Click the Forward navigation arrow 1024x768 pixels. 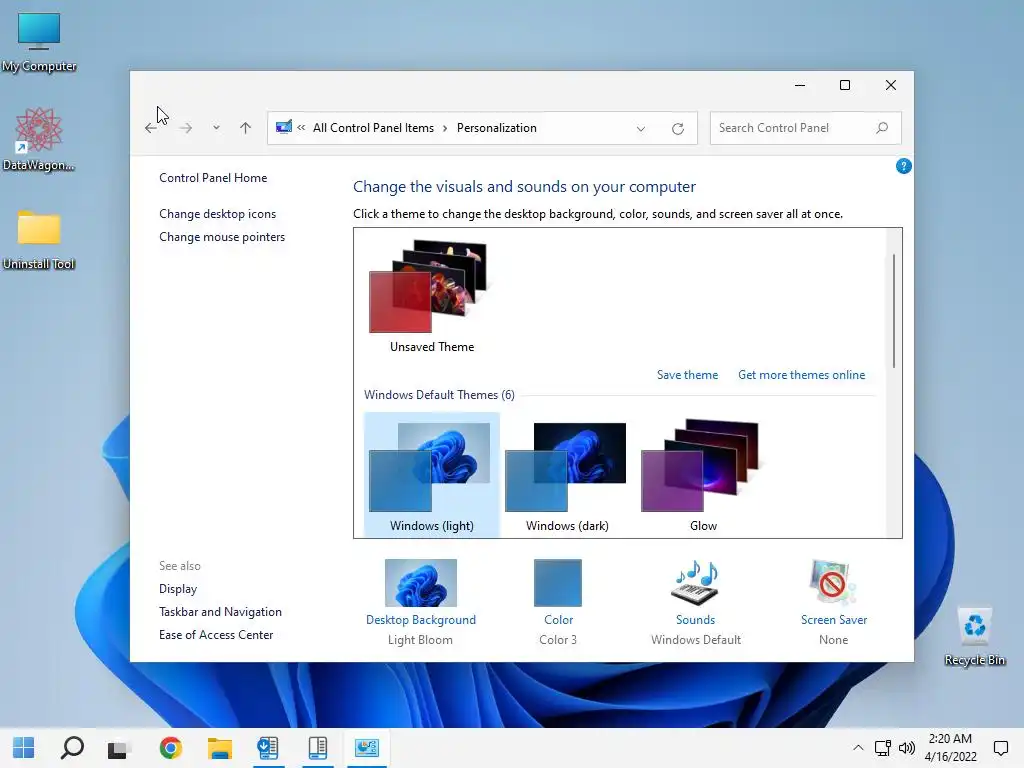click(x=186, y=128)
